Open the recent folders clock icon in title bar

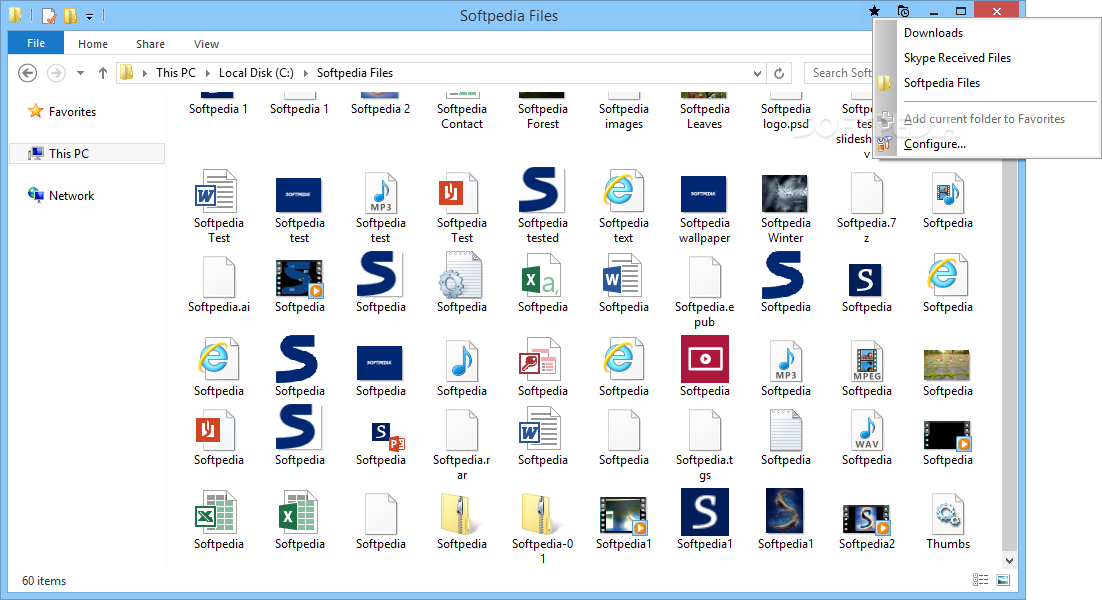(904, 11)
